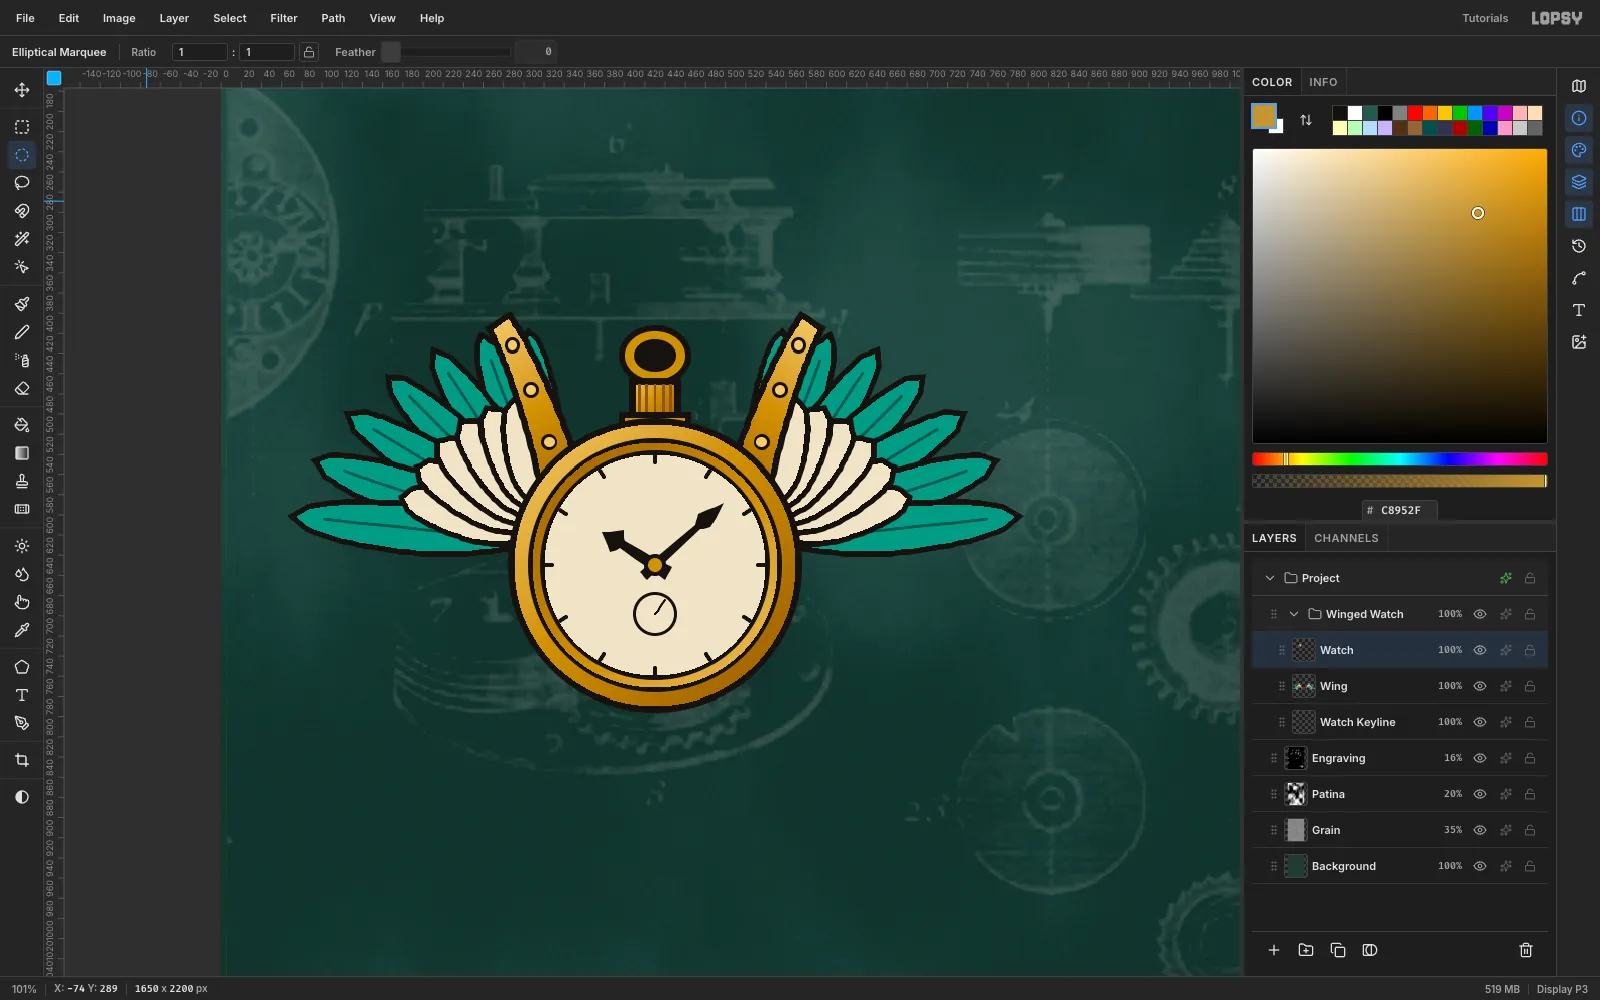The image size is (1600, 1000).
Task: Delete layer with the trash icon
Action: pos(1526,950)
